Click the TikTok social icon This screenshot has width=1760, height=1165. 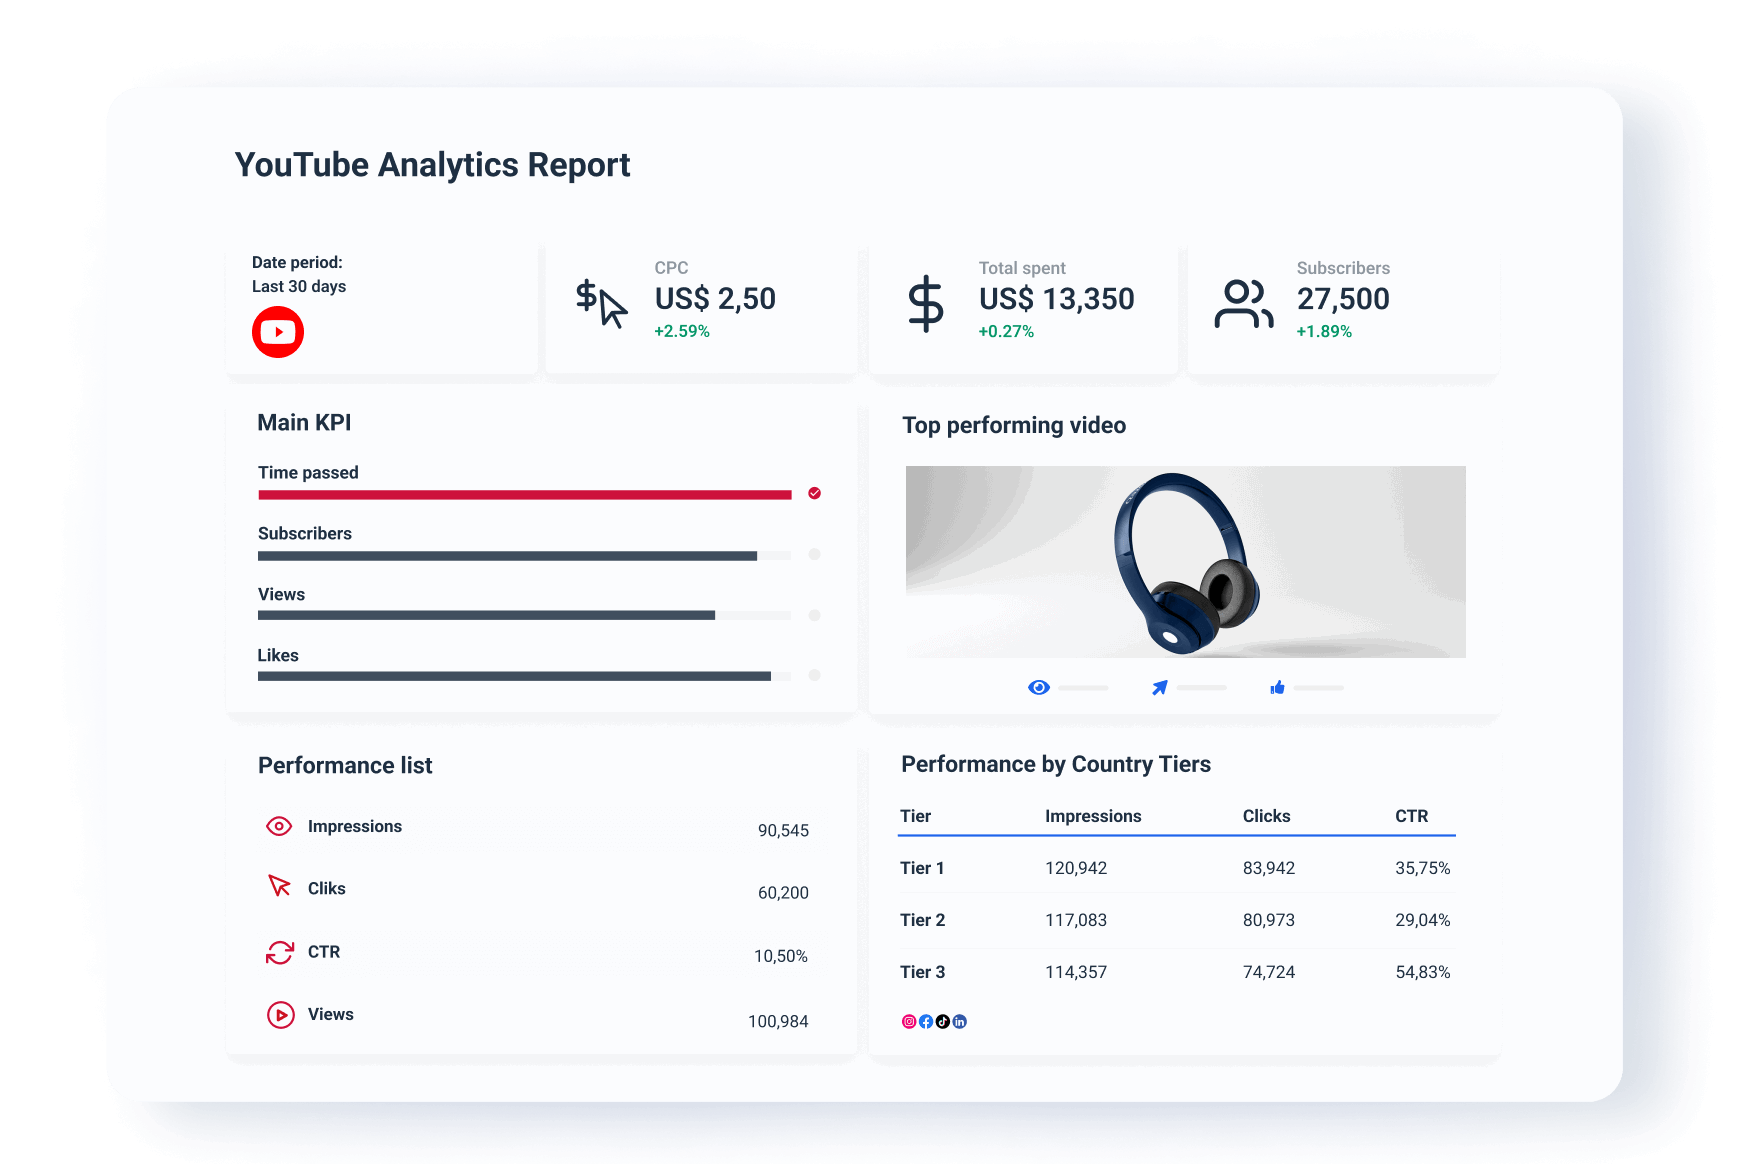943,1021
